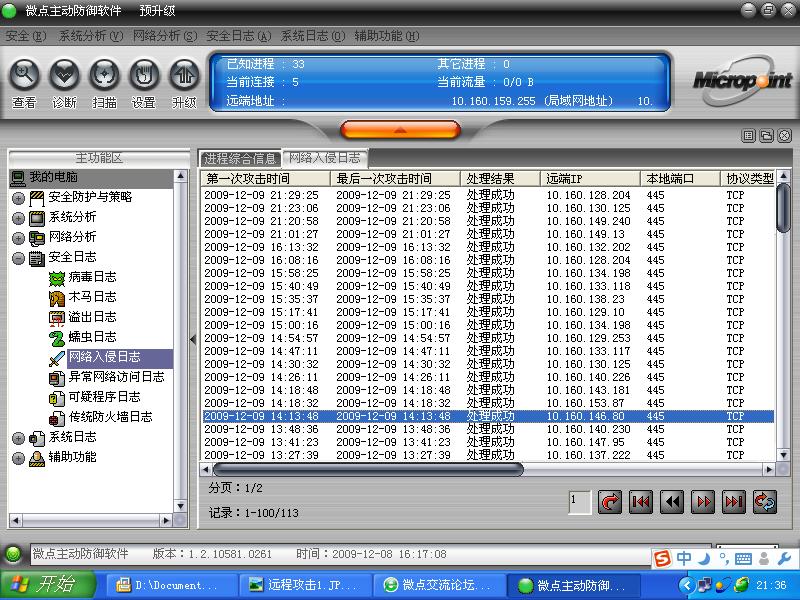
Task: Sort by 最后一次攻击时间 column header
Action: [x=395, y=179]
